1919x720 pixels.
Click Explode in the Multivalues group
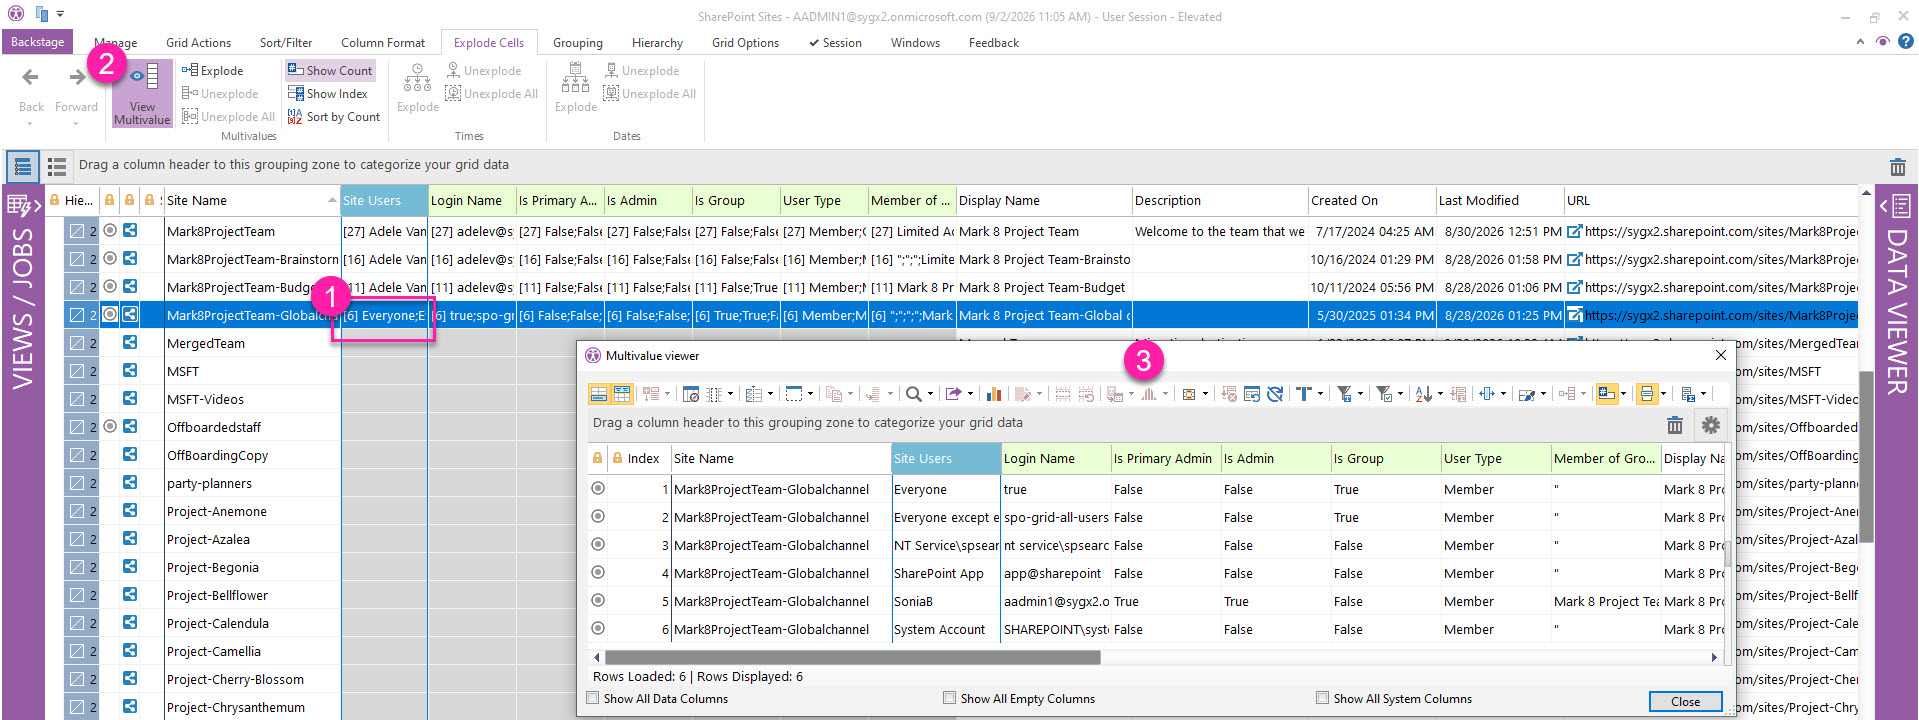[212, 71]
